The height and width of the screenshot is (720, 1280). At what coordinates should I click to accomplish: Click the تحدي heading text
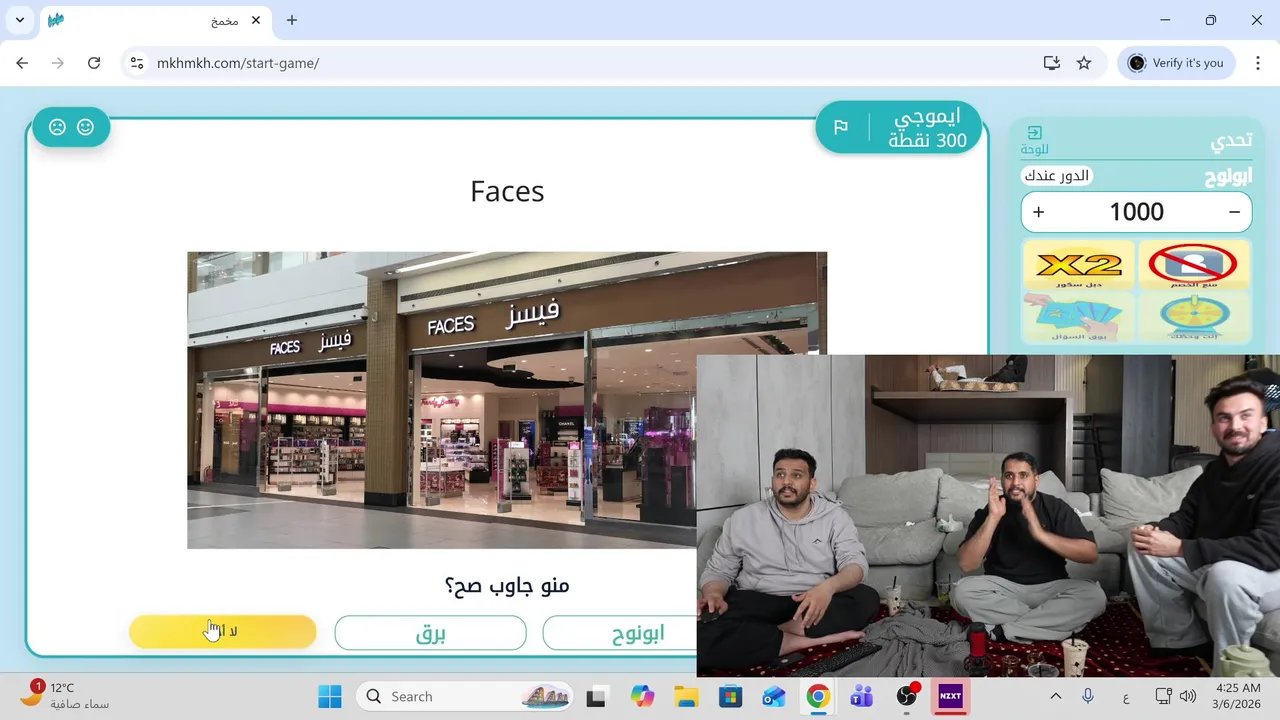1230,141
